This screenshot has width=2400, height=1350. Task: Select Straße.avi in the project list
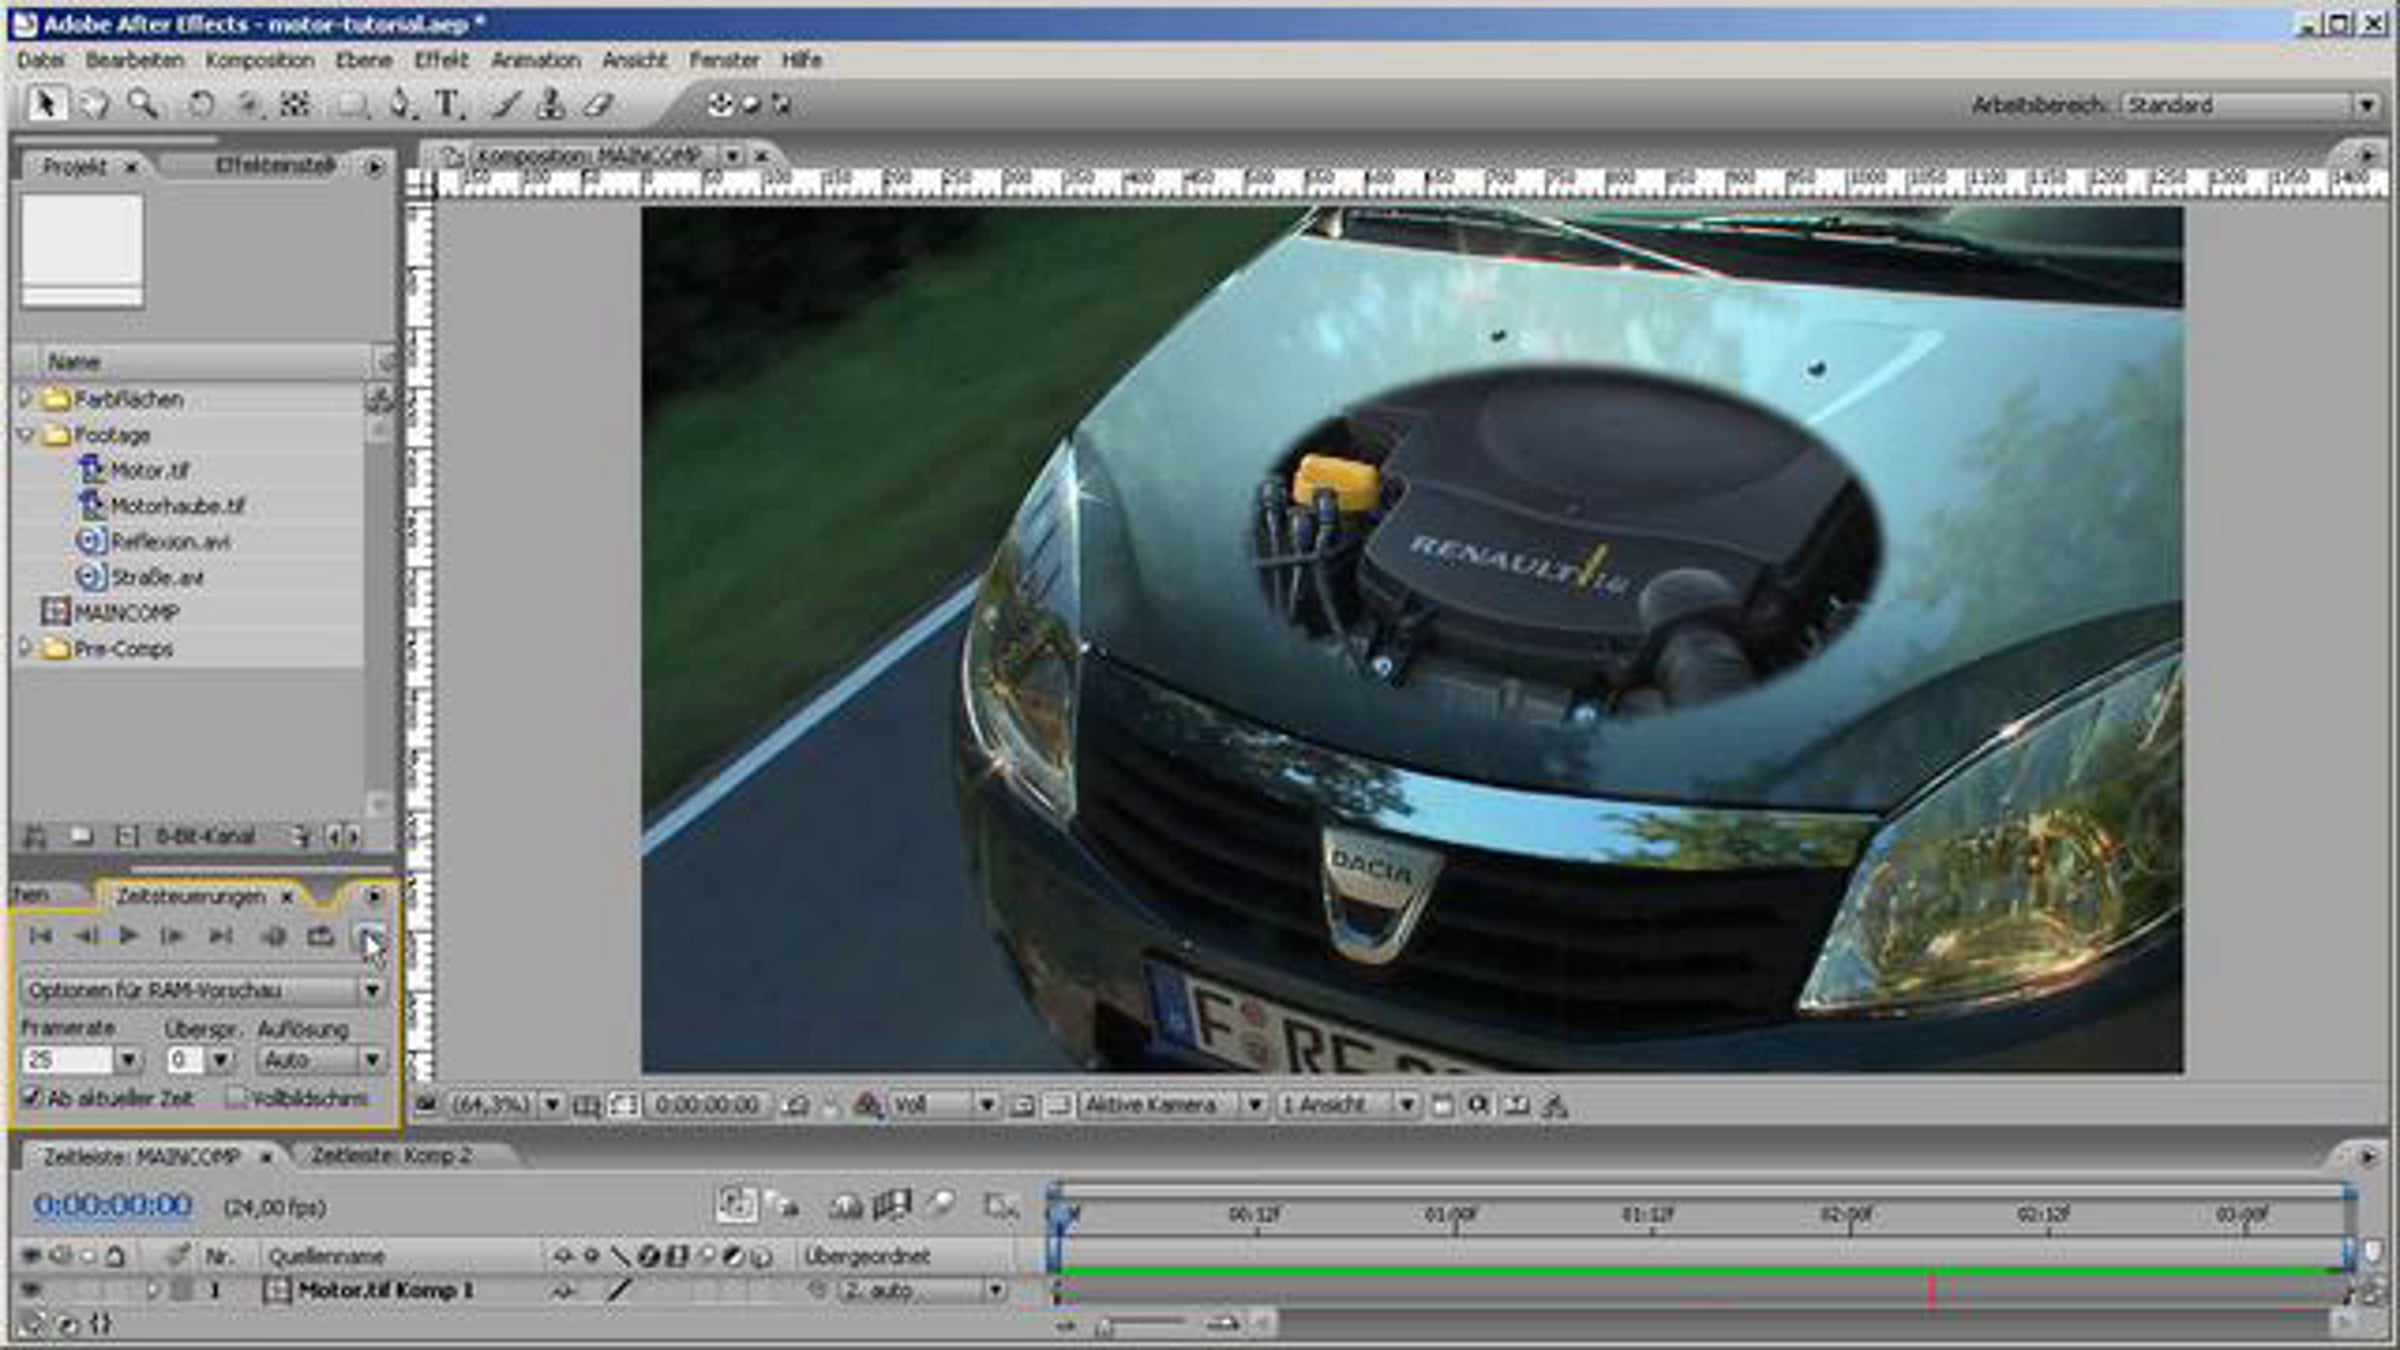click(x=157, y=578)
